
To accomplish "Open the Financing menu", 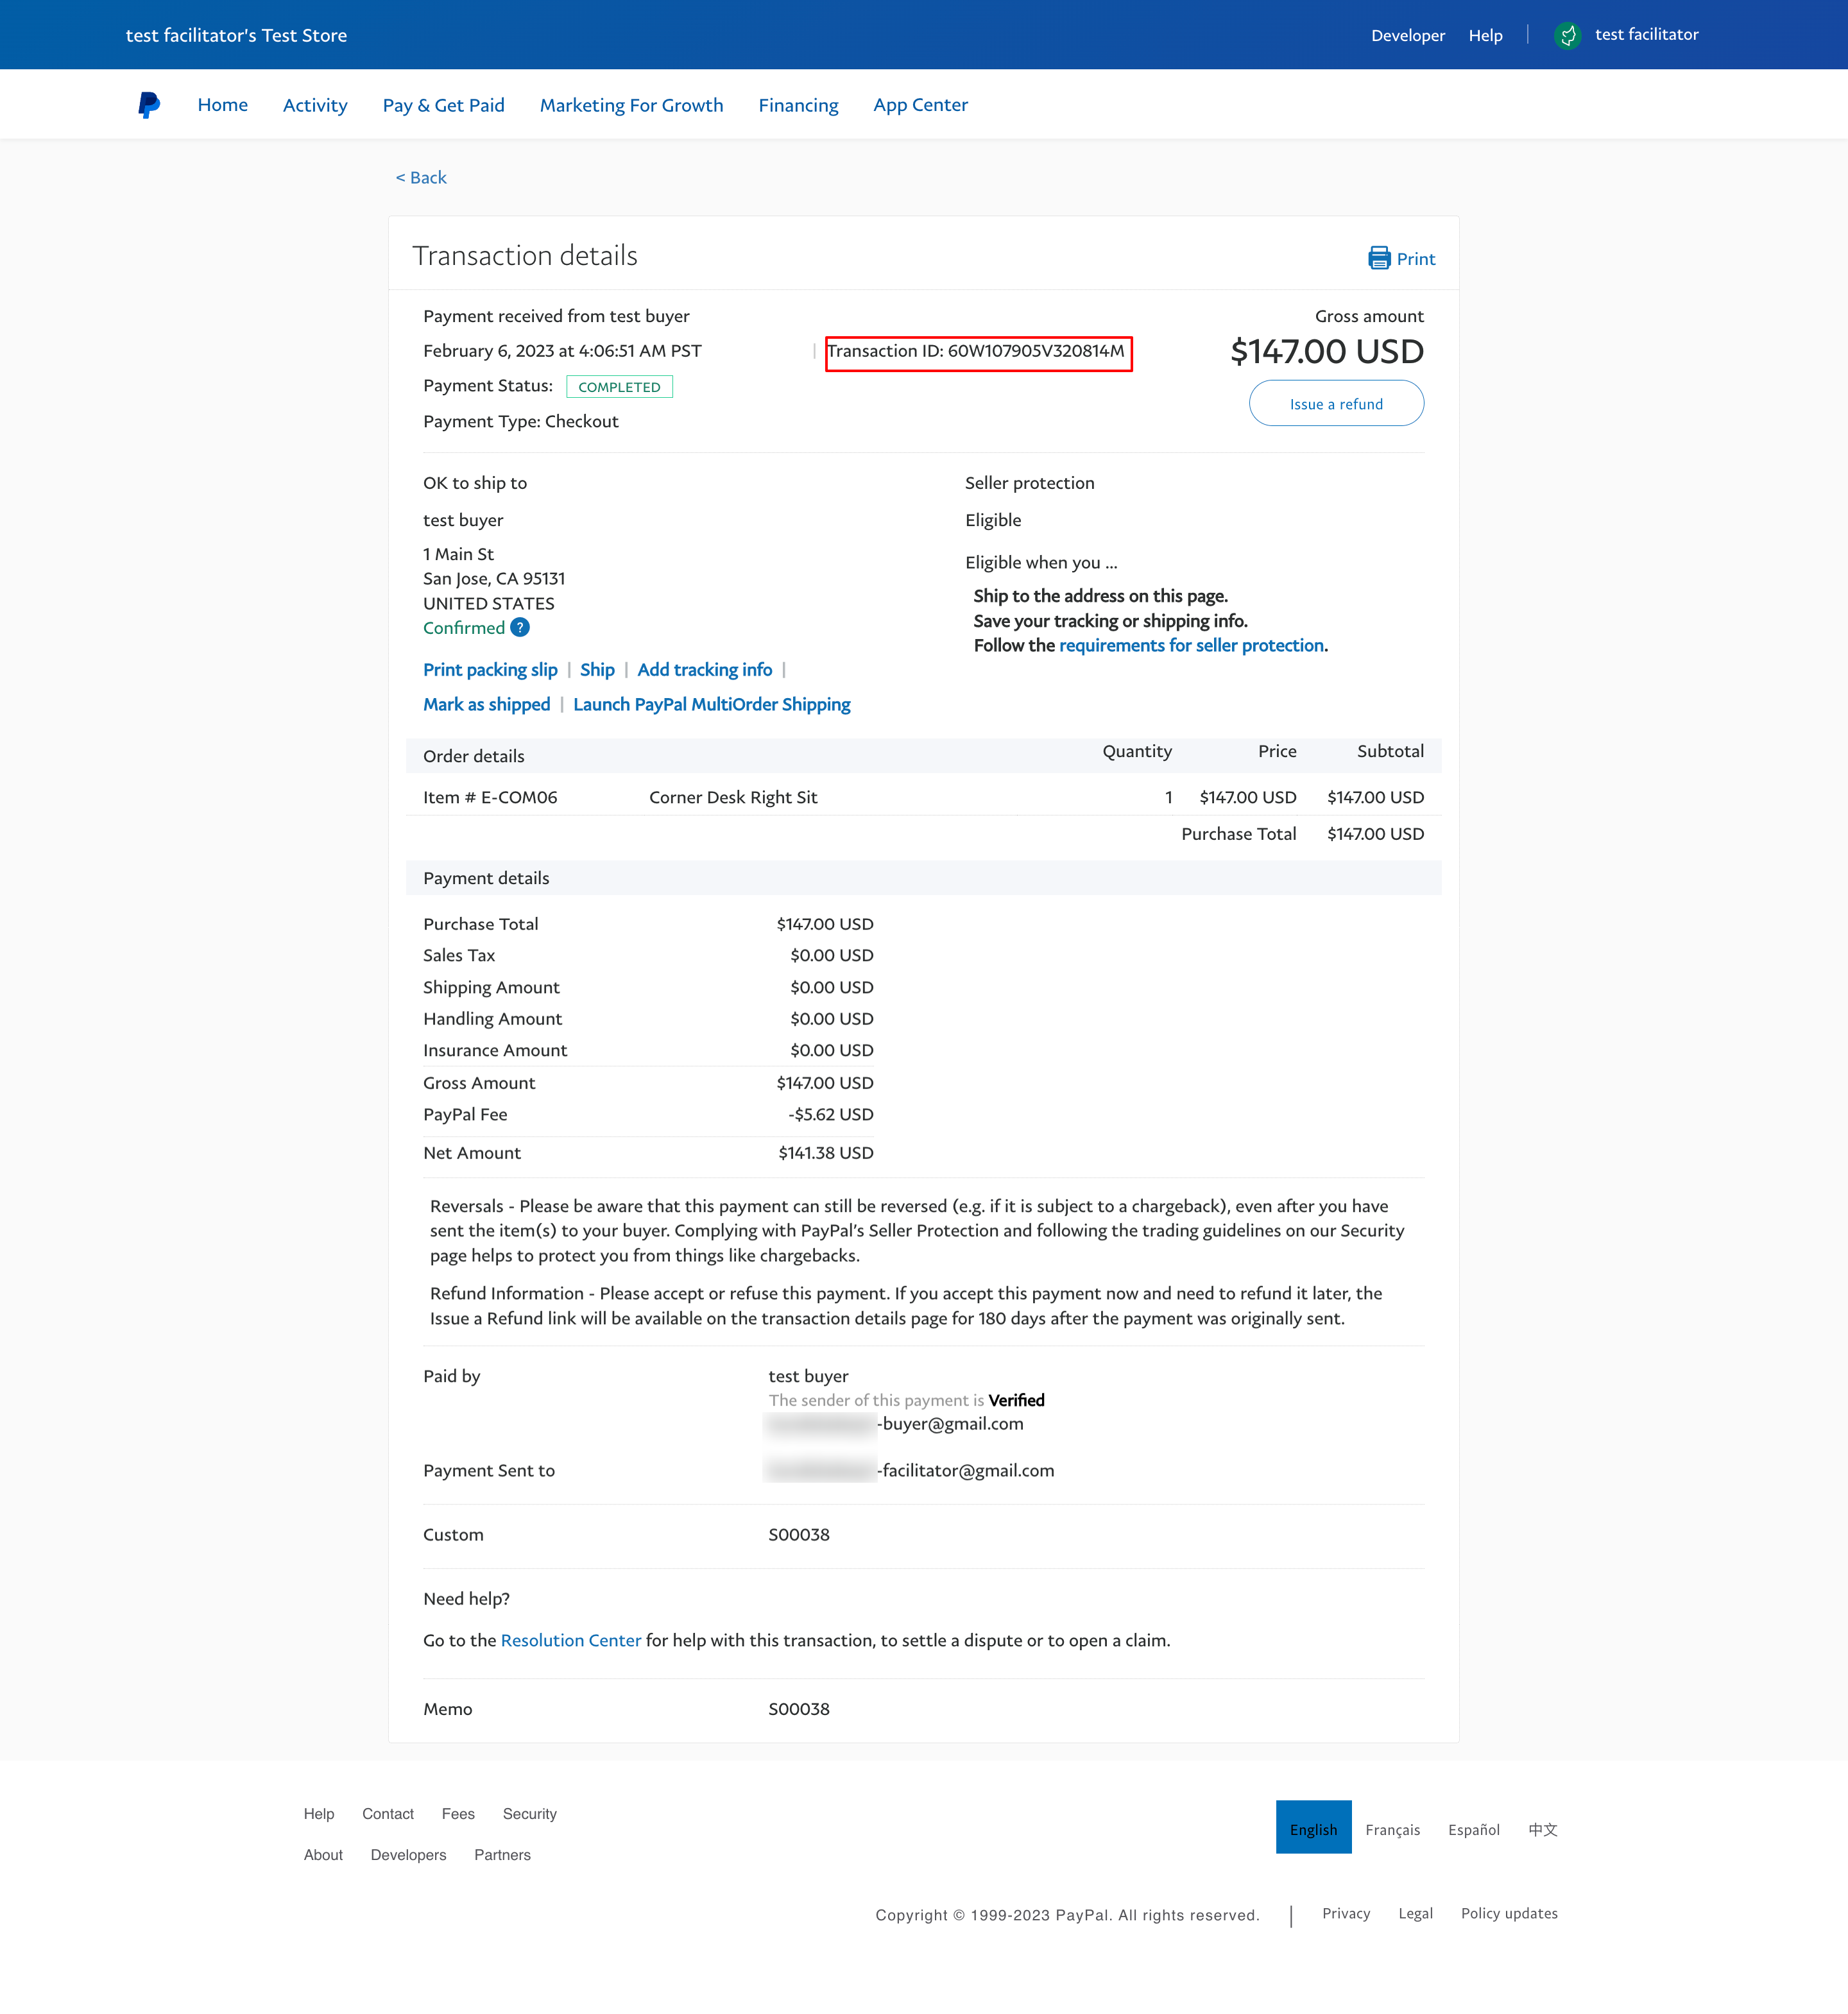I will pos(798,105).
